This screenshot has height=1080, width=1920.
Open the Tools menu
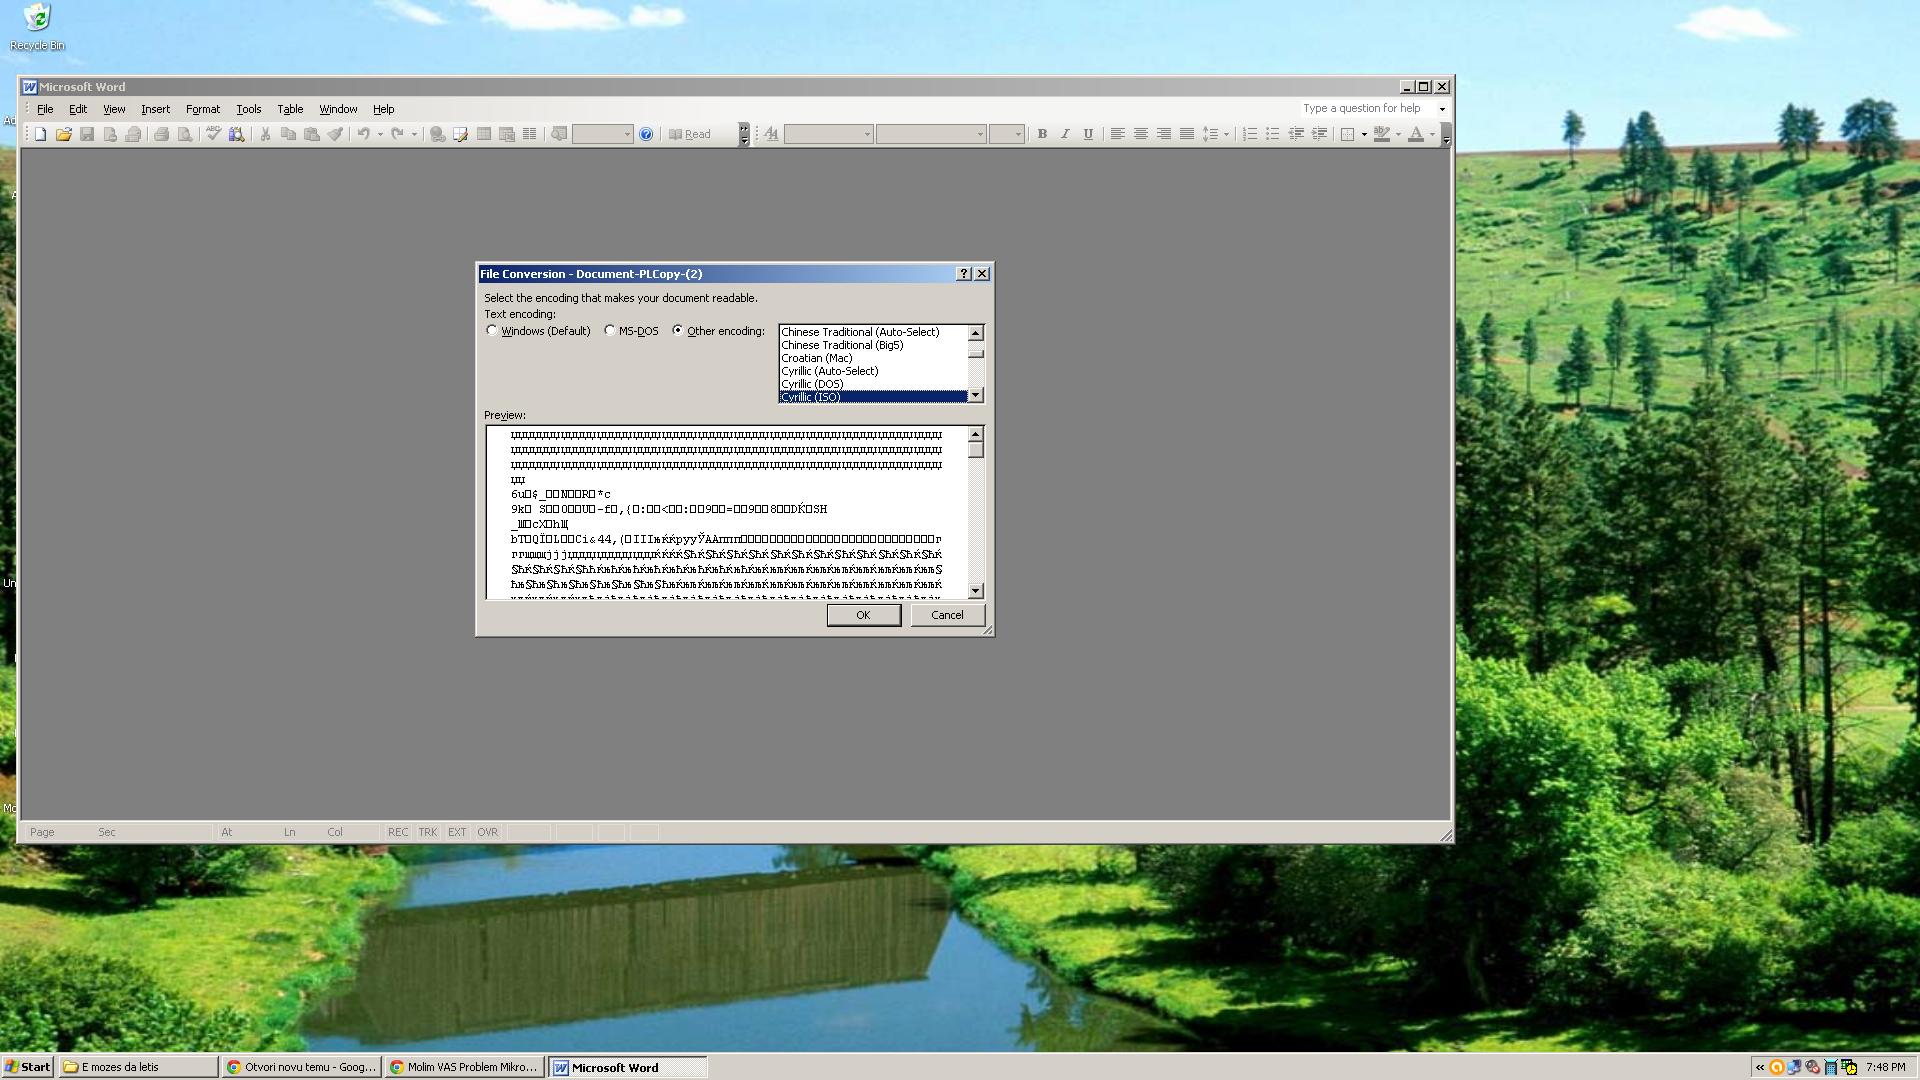click(248, 109)
